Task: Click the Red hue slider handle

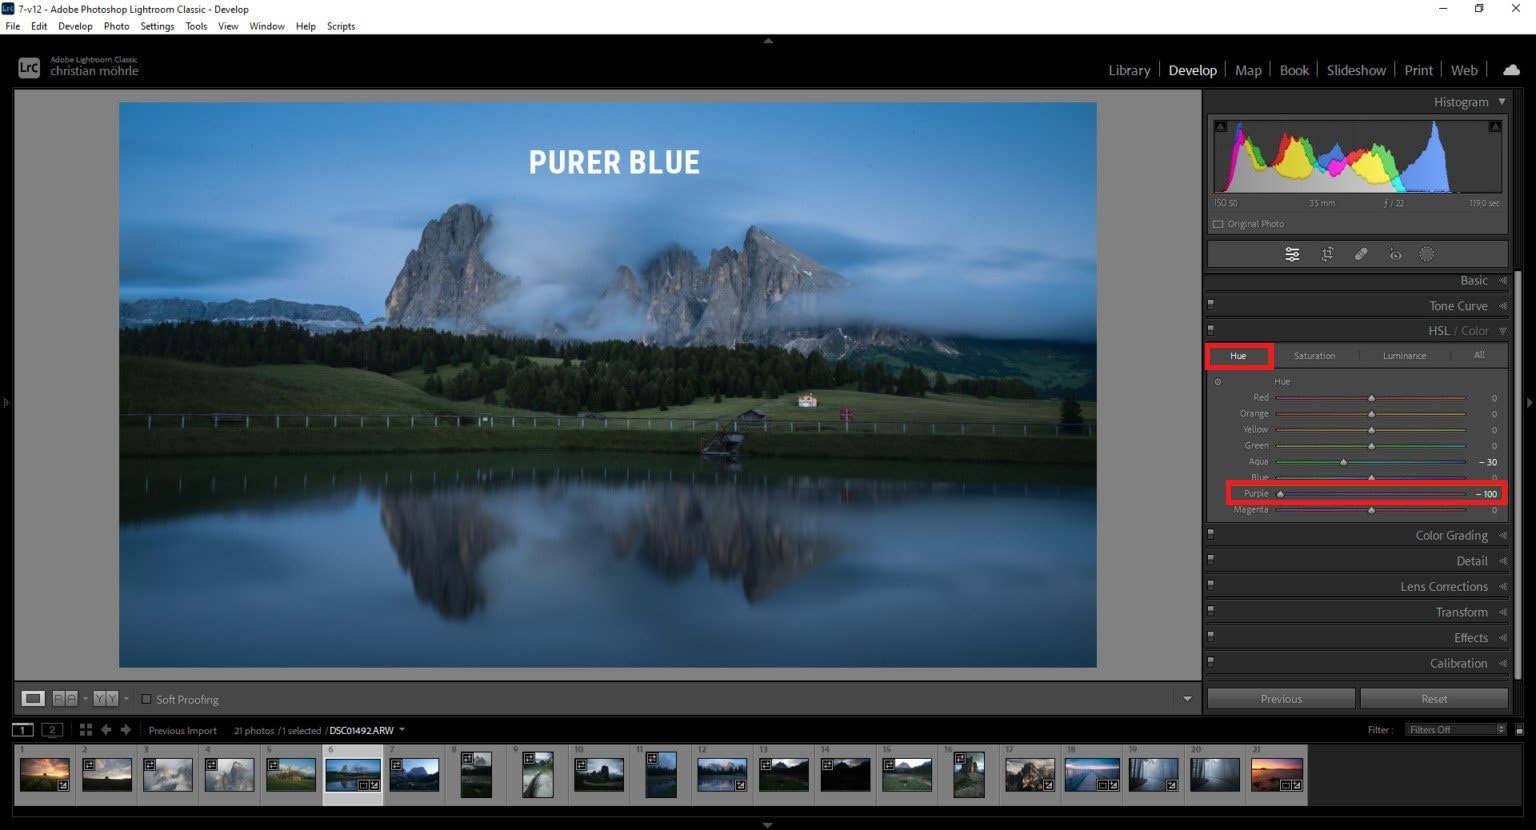Action: pos(1371,398)
